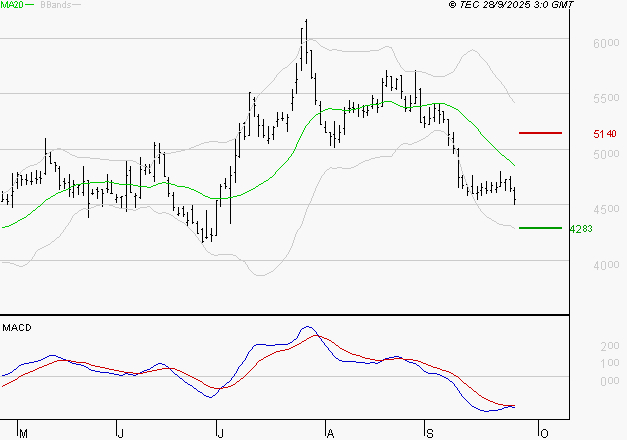Click the MACD 200 axis label
Viewport: 627px width, 440px height.
(x=610, y=346)
